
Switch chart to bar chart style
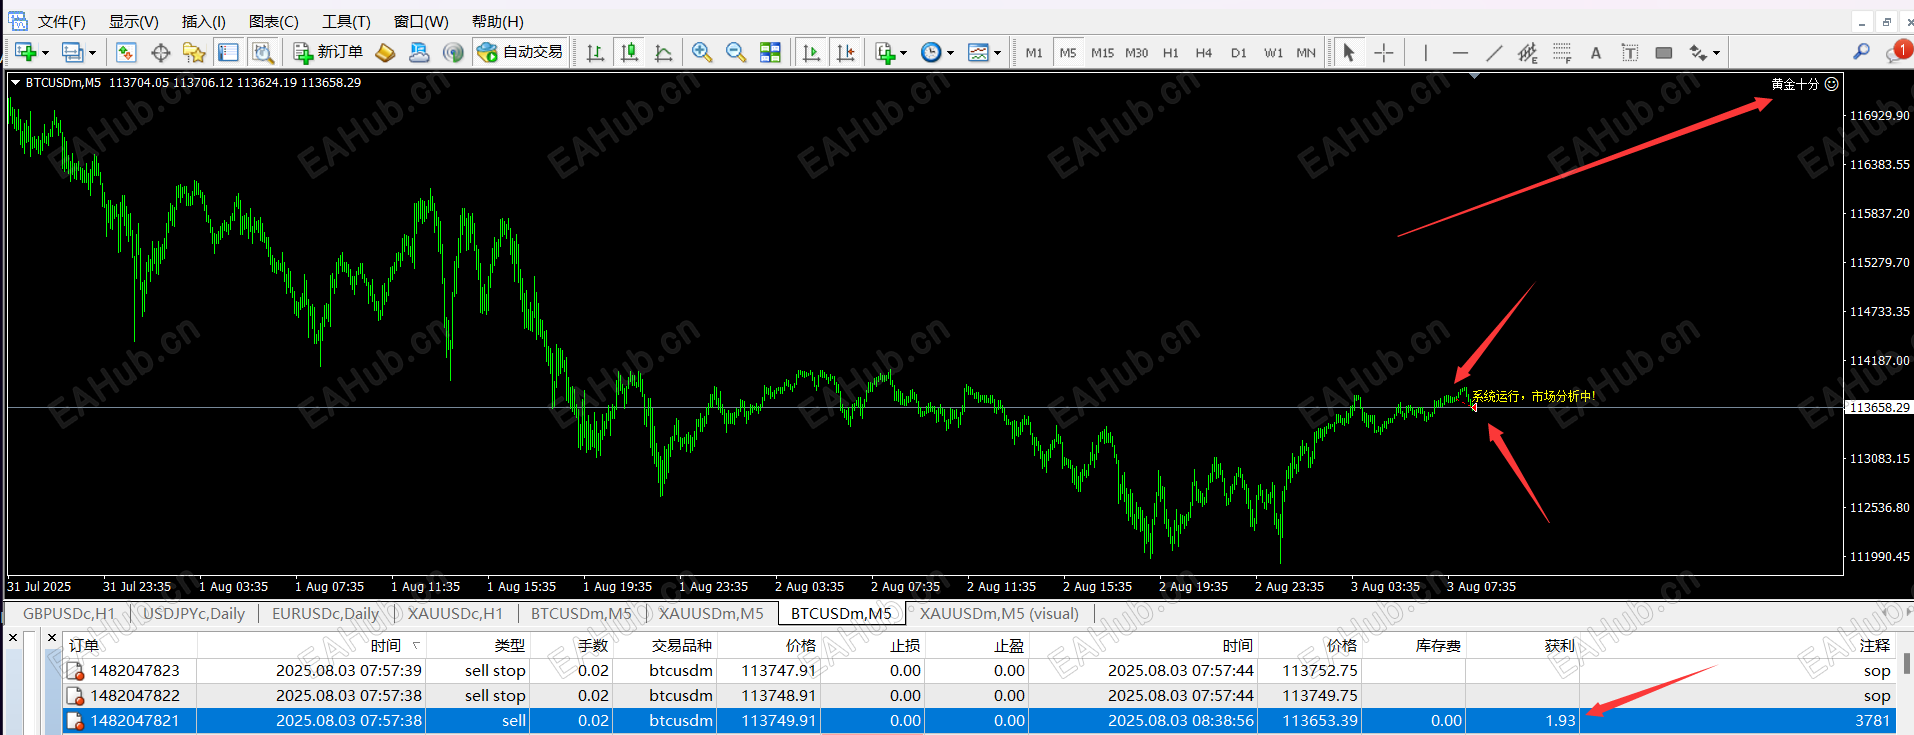click(x=596, y=52)
